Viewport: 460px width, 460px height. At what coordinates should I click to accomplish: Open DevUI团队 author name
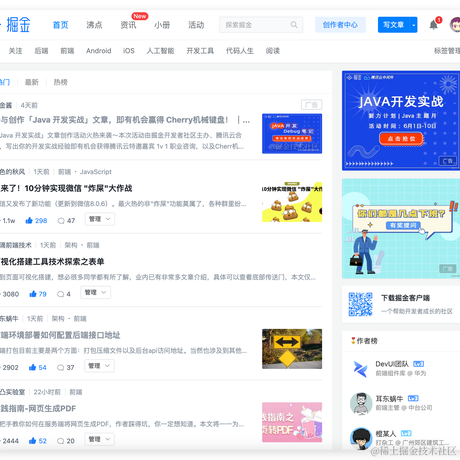(x=392, y=364)
